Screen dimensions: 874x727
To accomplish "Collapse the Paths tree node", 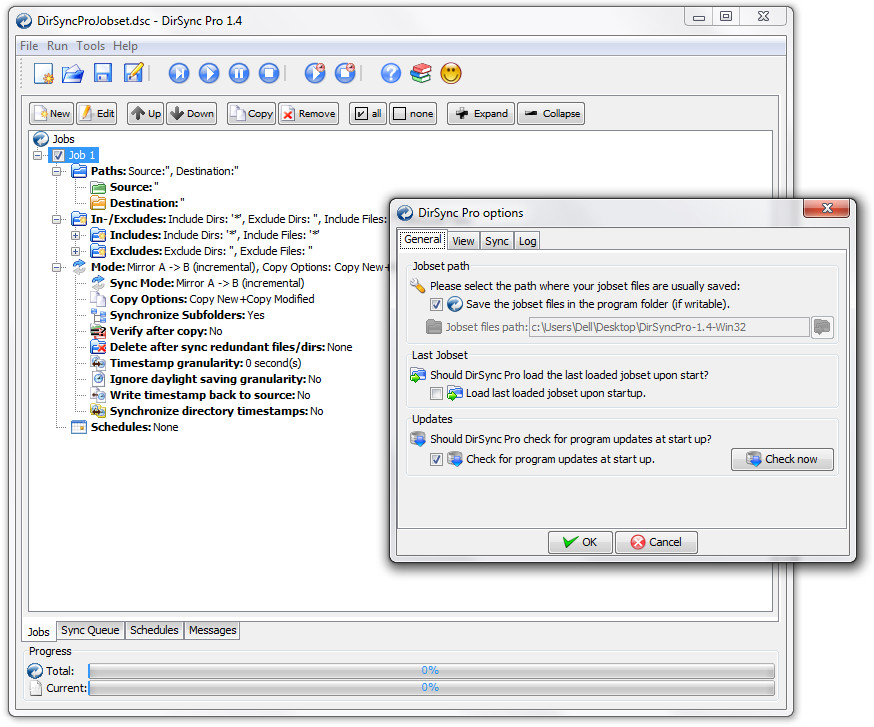I will coord(56,171).
